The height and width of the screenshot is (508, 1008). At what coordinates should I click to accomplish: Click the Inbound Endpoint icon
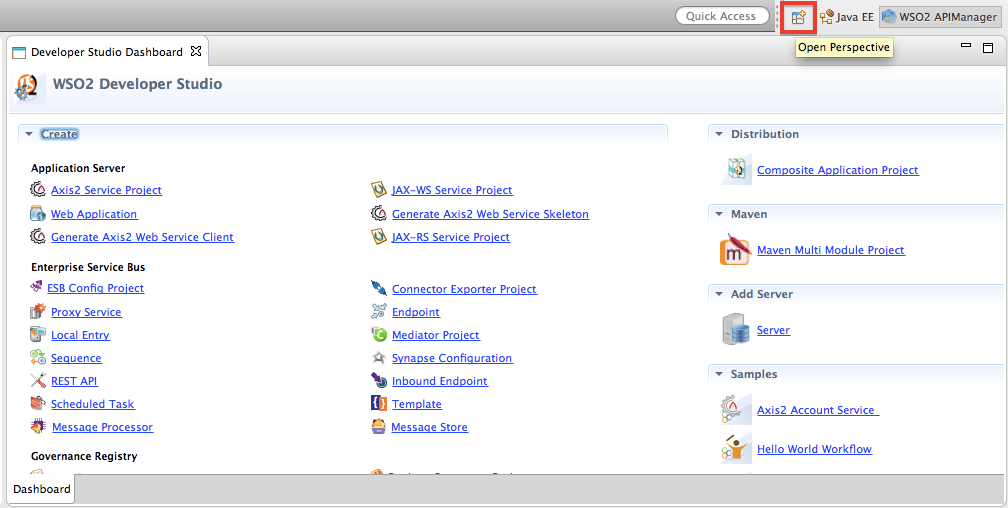click(379, 380)
